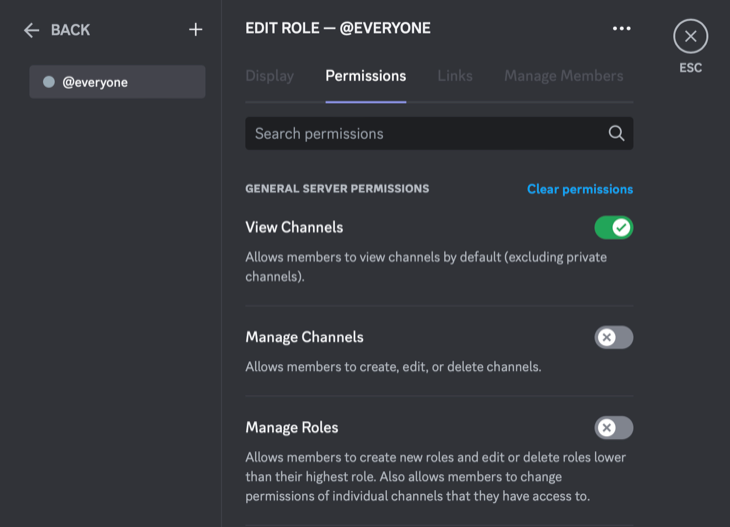730x527 pixels.
Task: Click 'Allows members to create, edit, or delete channels' text
Action: (x=393, y=367)
